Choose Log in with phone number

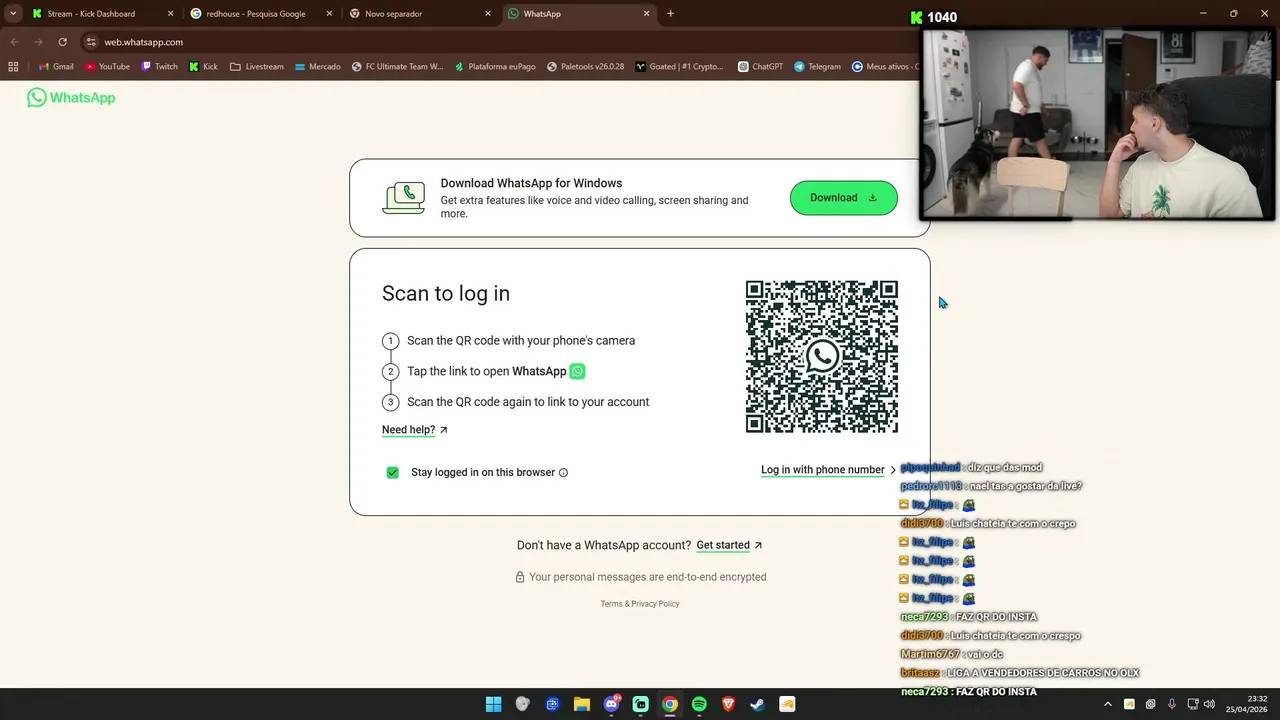pos(828,470)
